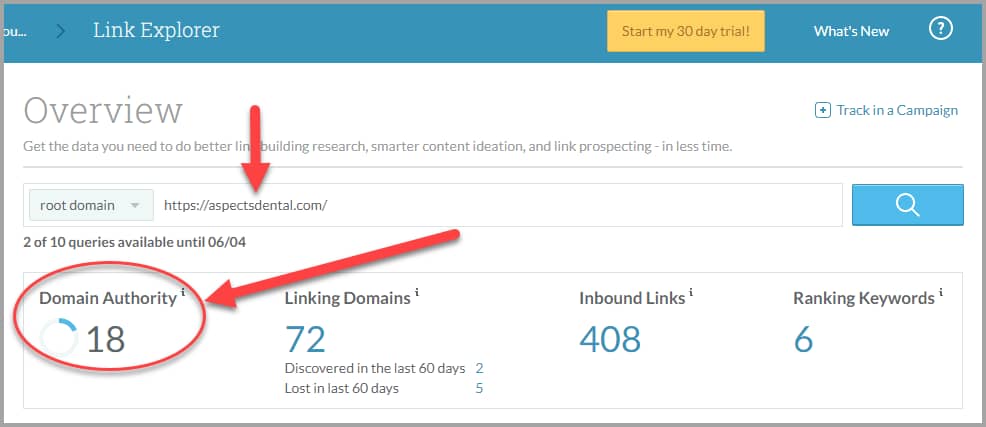The image size is (986, 427).
Task: Click Track in a Campaign link
Action: [x=897, y=111]
